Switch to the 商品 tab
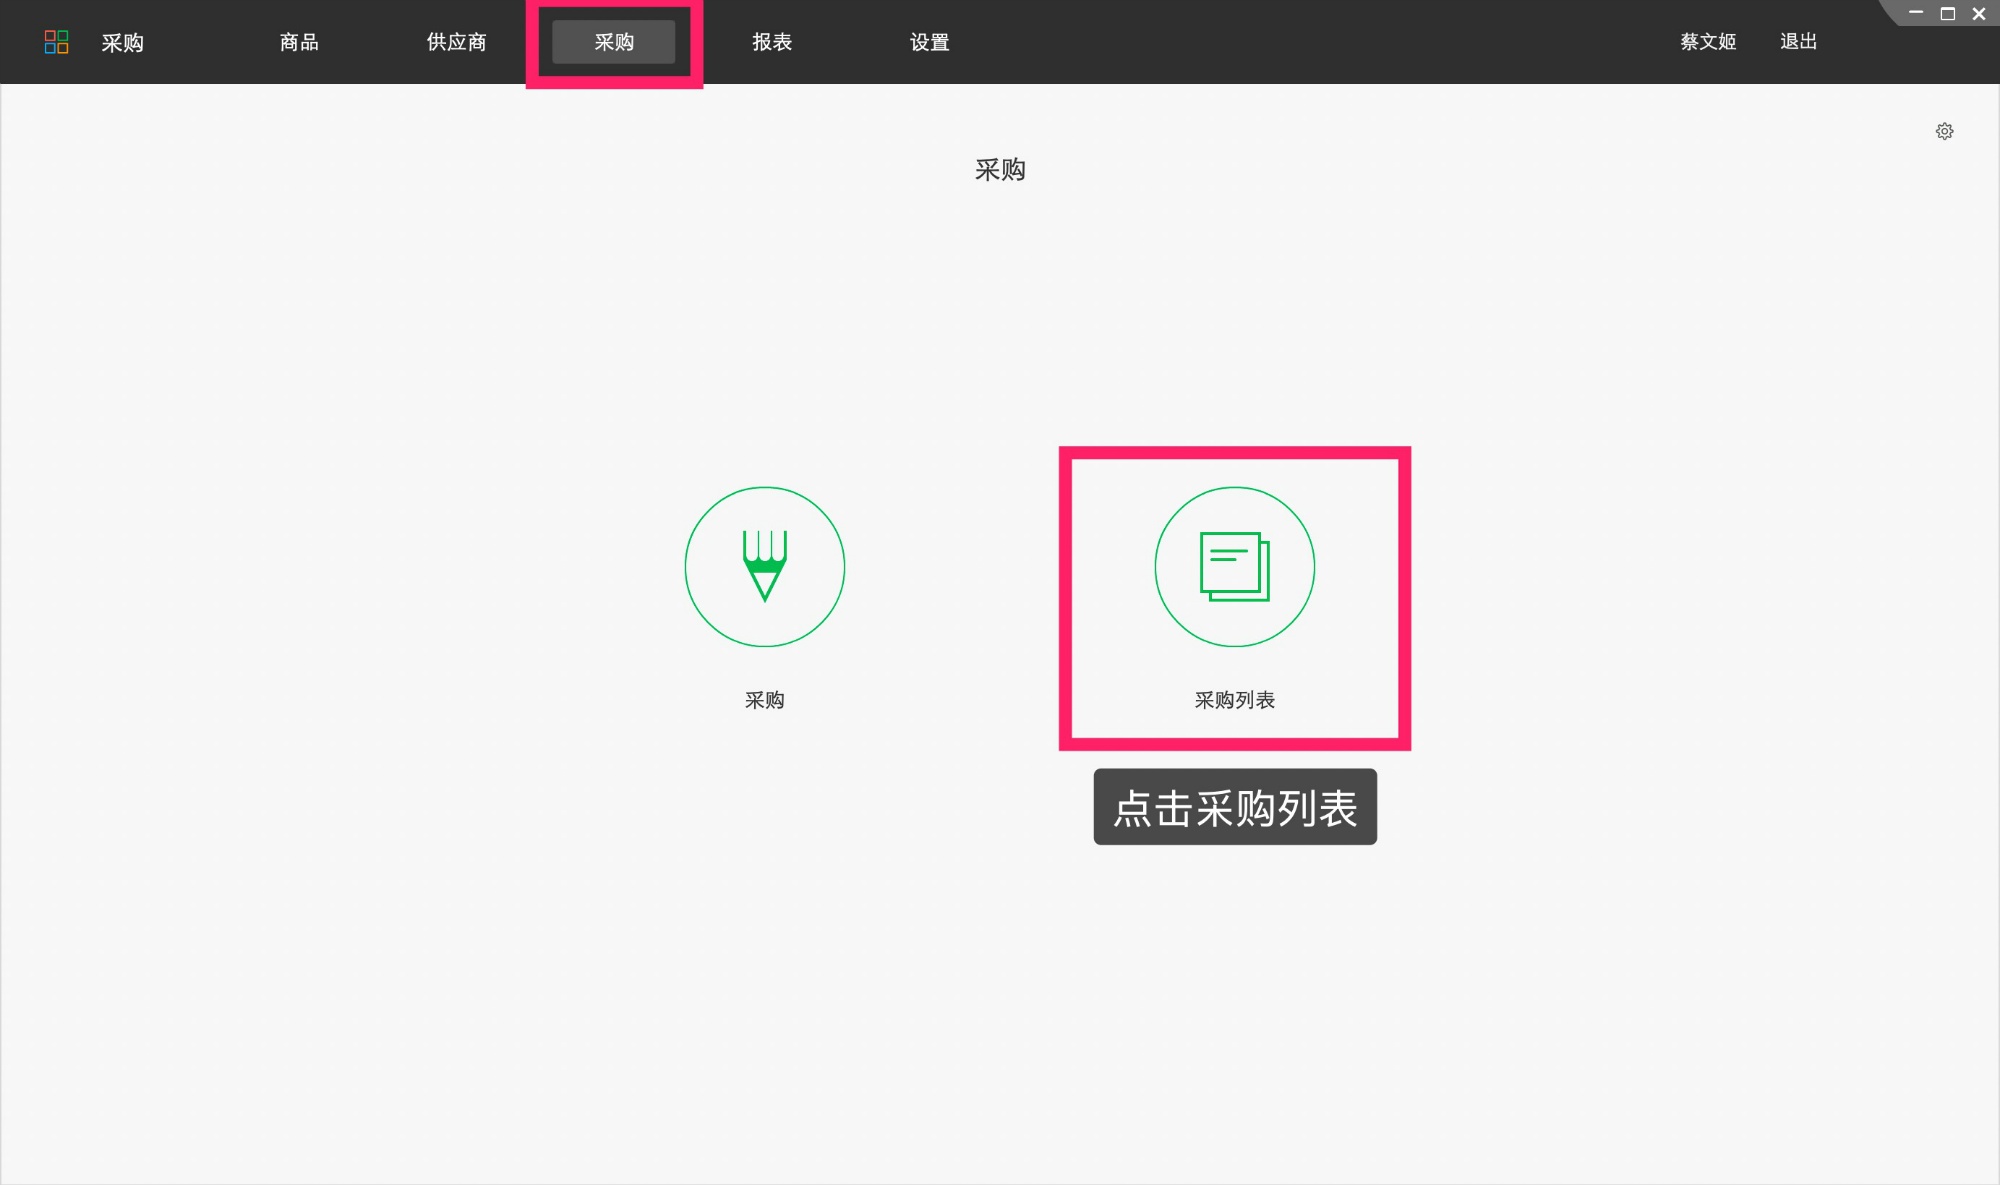 [x=298, y=42]
